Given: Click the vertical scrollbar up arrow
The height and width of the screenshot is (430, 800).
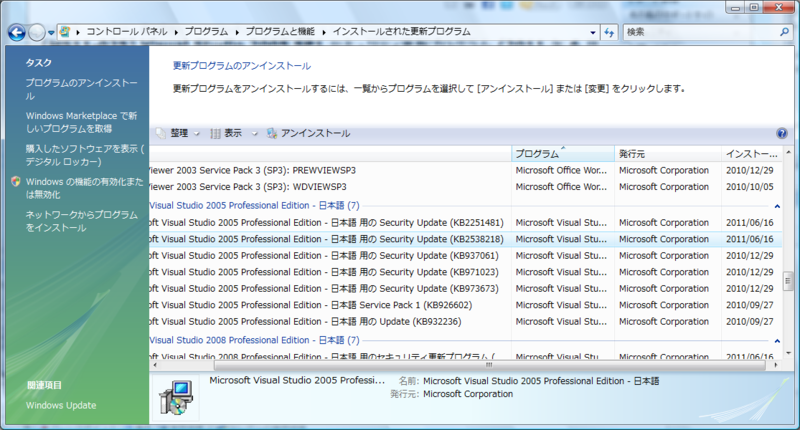Looking at the screenshot, I should pyautogui.click(x=788, y=152).
